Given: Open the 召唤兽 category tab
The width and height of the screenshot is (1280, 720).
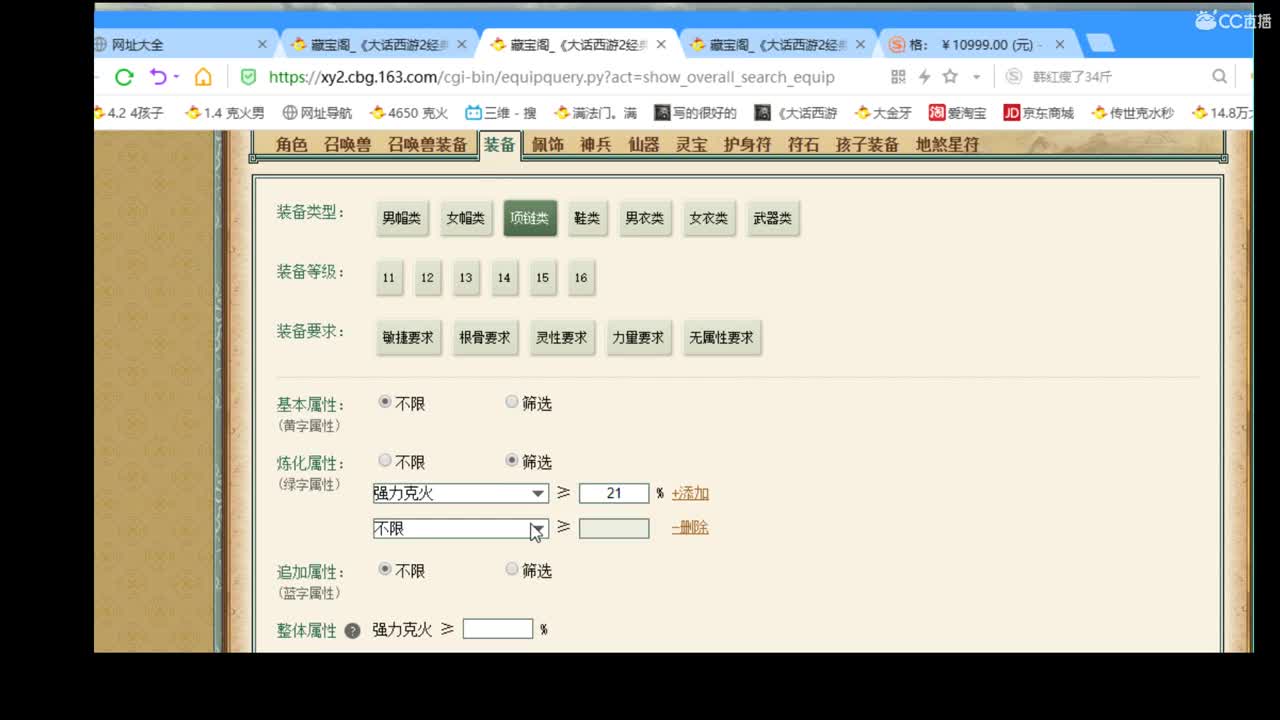Looking at the screenshot, I should click(x=347, y=145).
